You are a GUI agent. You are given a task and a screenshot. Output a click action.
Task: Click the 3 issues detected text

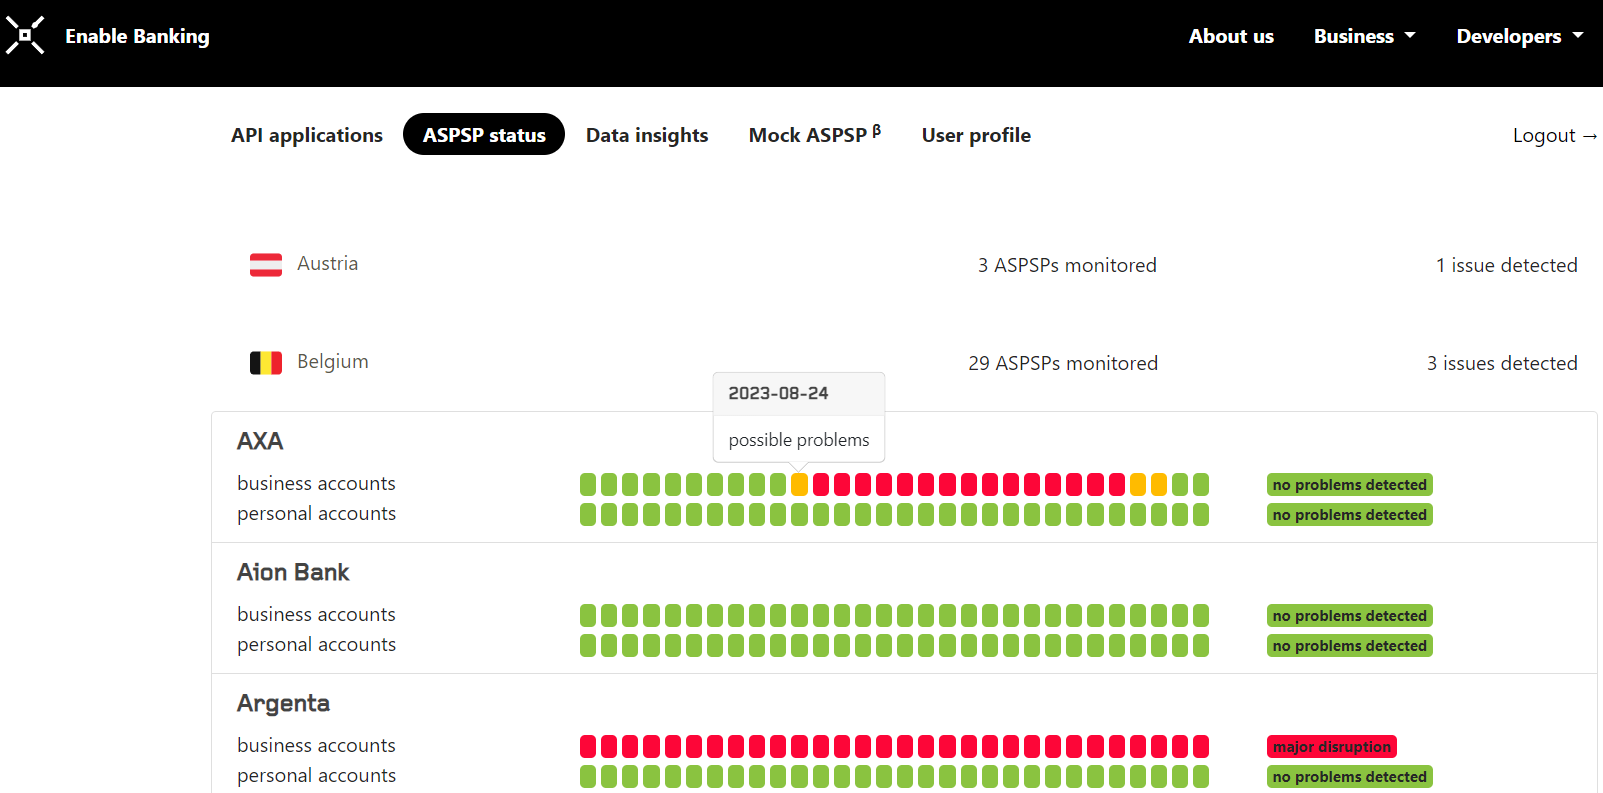click(x=1502, y=363)
